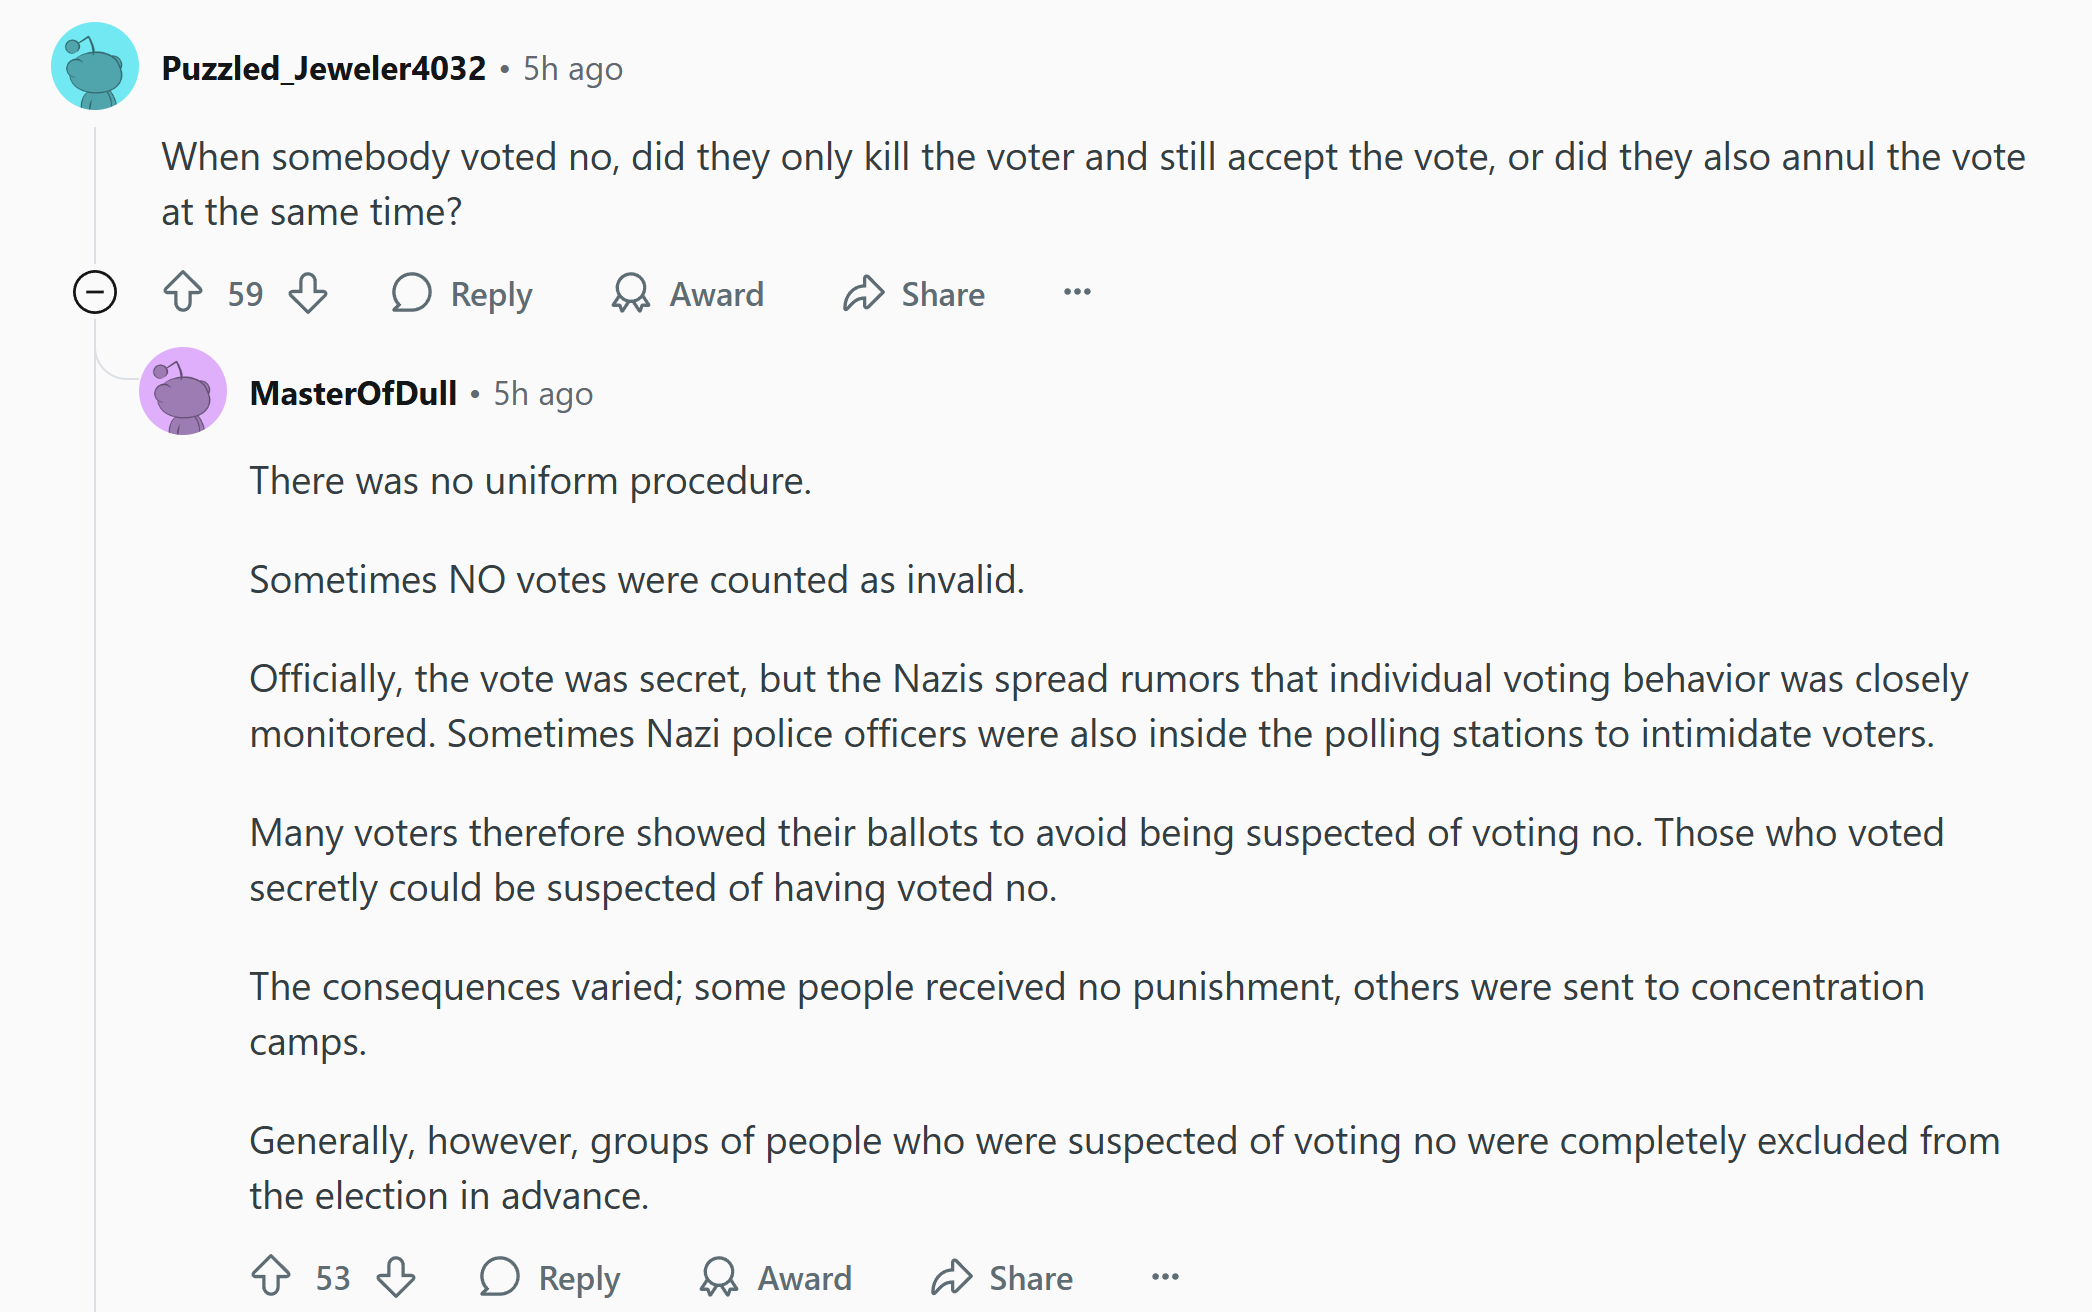Click the 5h ago timestamp on MasterOfDull's reply

543,394
